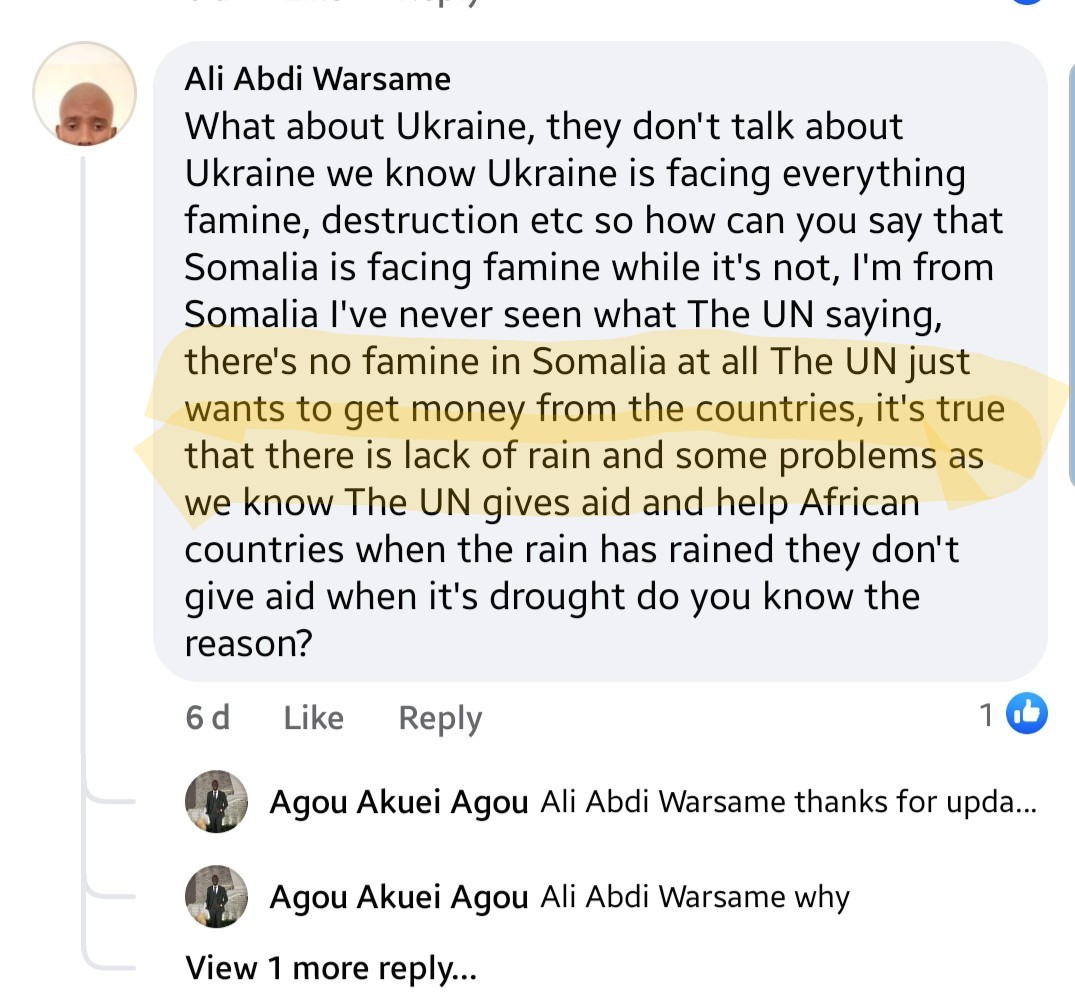
Task: Click the commenter name Ali Abdi Warsame
Action: [x=317, y=79]
